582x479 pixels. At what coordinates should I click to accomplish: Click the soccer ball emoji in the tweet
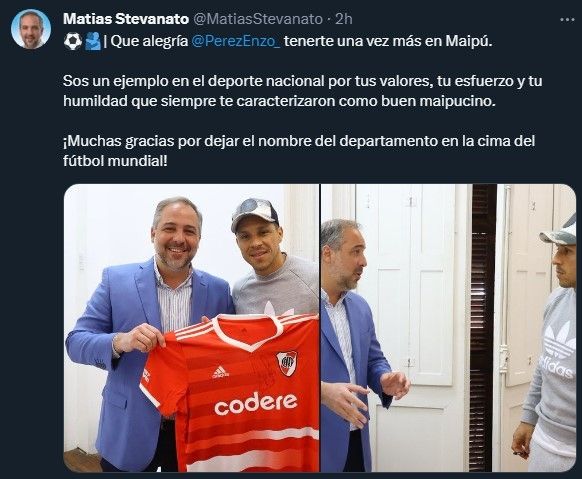pos(73,41)
